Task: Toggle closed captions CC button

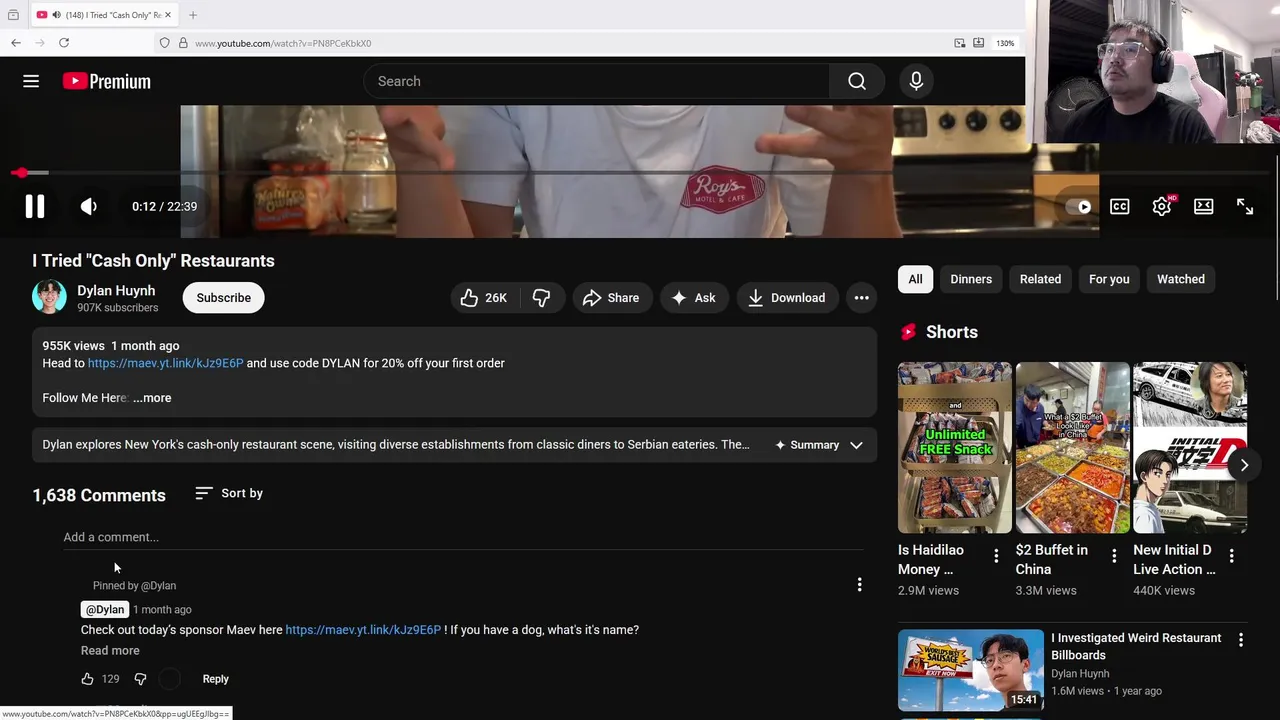Action: coord(1120,206)
